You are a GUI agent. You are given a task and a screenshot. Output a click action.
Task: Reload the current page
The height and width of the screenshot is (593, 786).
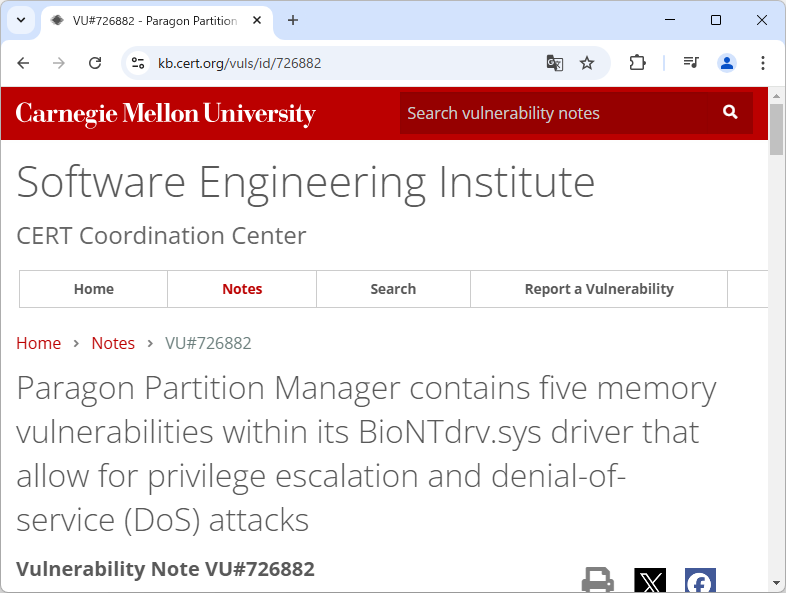95,63
